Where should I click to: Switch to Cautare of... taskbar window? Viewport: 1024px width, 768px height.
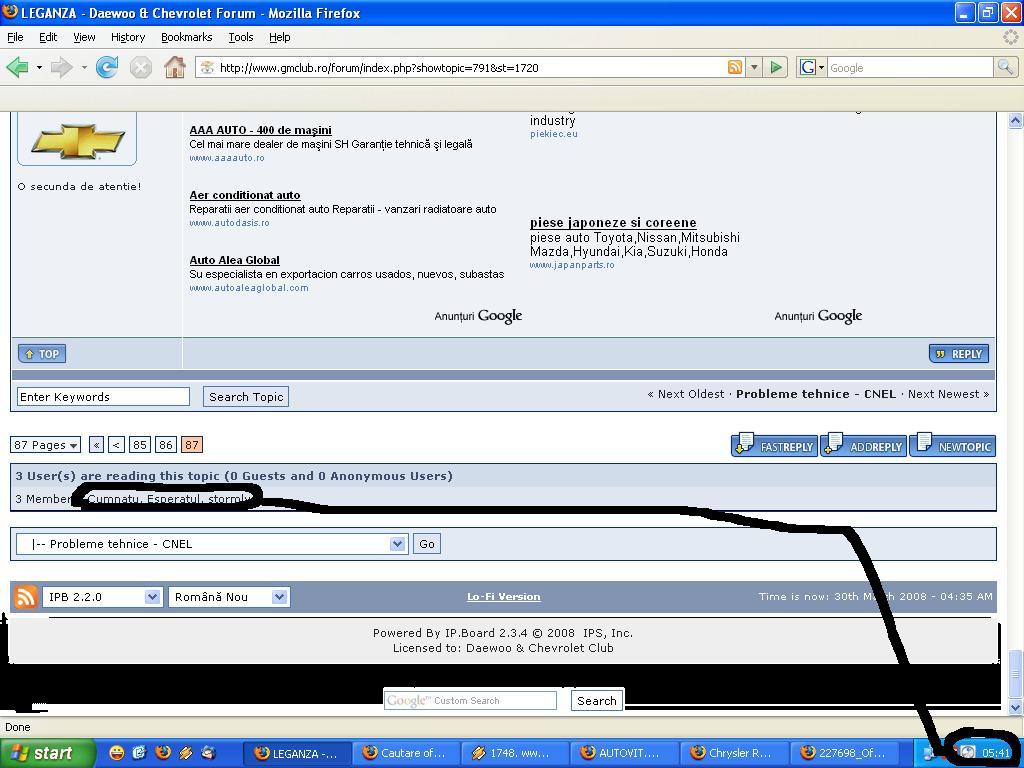pyautogui.click(x=405, y=753)
